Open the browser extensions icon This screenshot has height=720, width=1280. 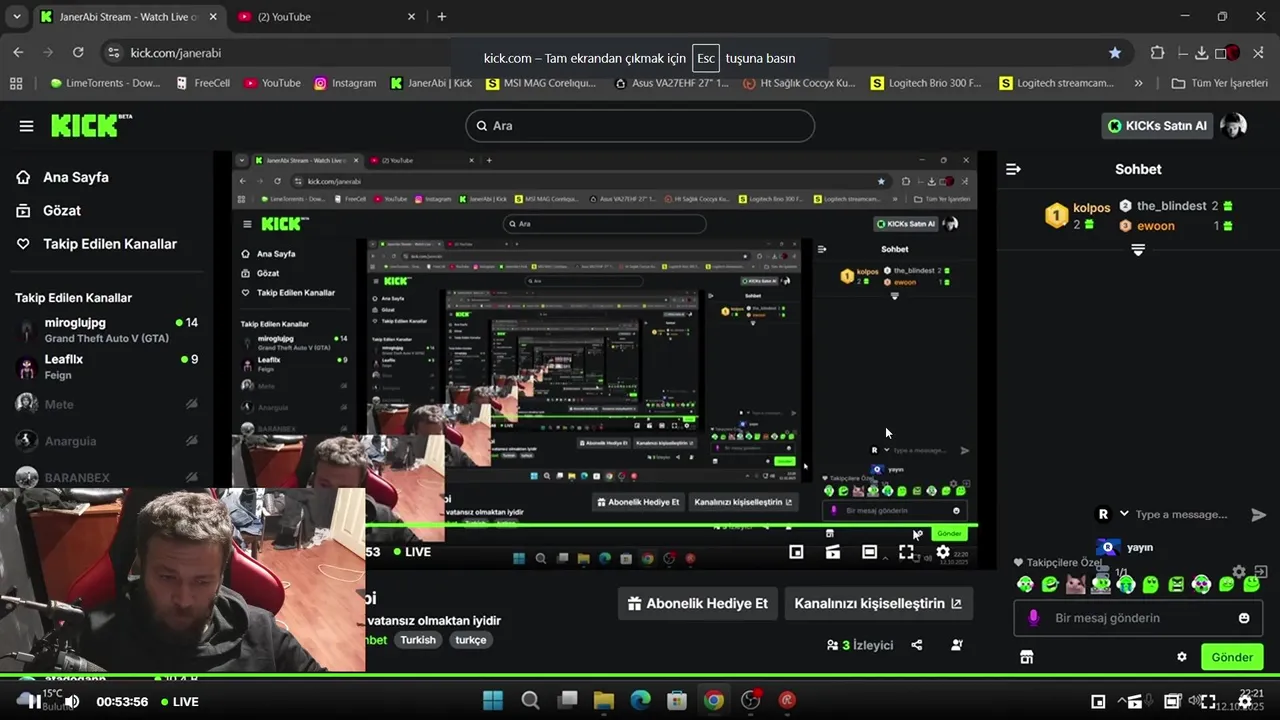[1157, 53]
